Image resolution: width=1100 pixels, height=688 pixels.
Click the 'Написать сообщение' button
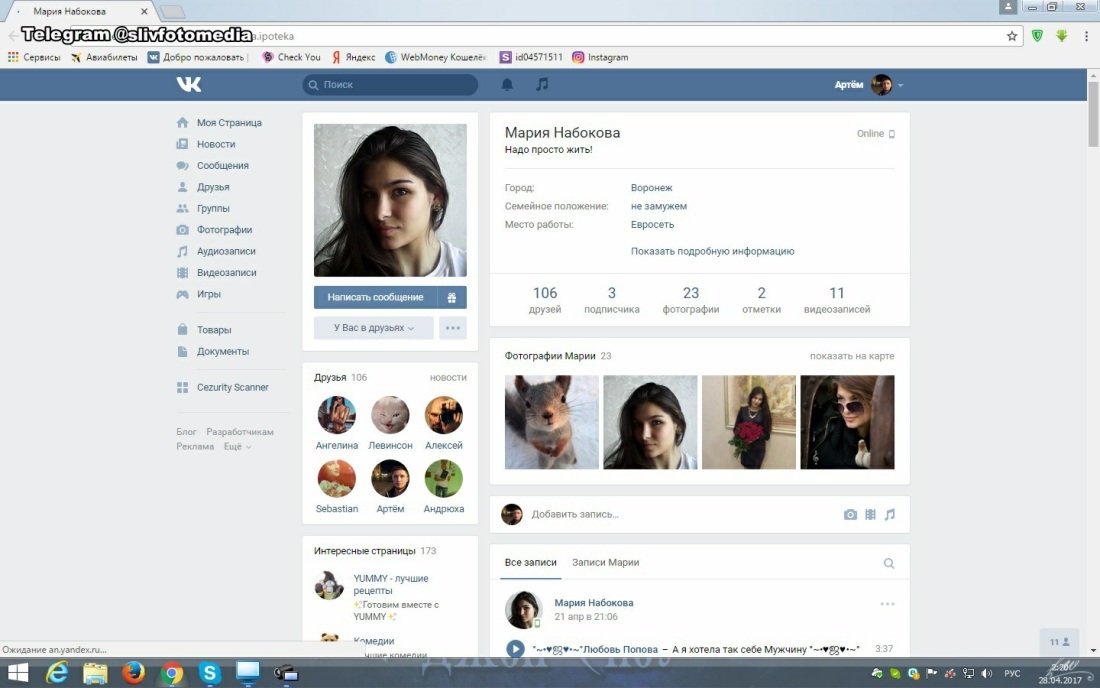(x=375, y=297)
